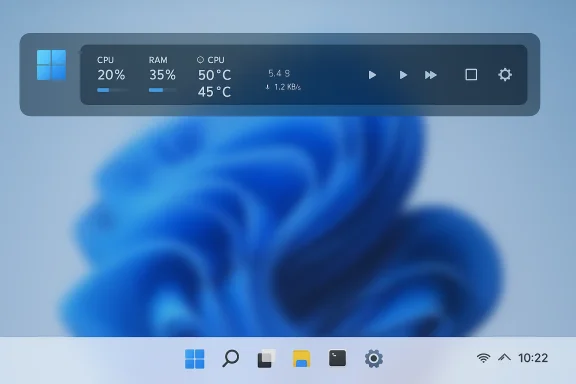Click the RAM label in the widget
Image resolution: width=576 pixels, height=384 pixels.
click(158, 60)
